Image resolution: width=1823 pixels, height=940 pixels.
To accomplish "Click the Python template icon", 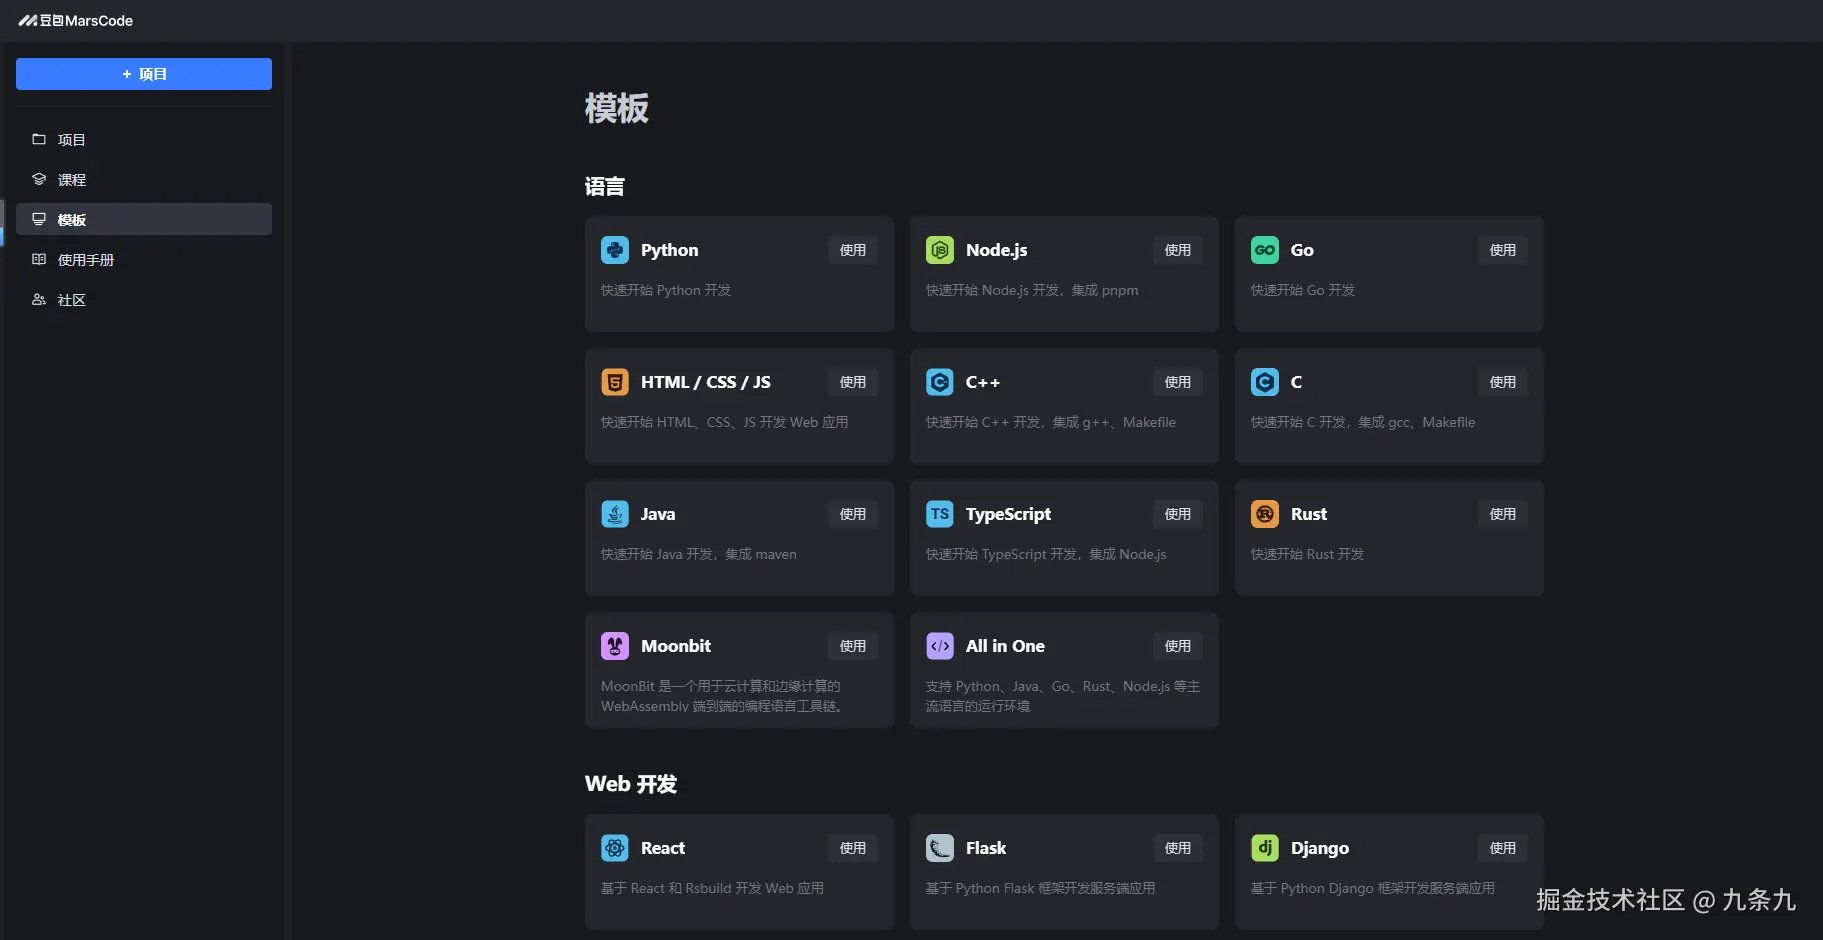I will [615, 250].
